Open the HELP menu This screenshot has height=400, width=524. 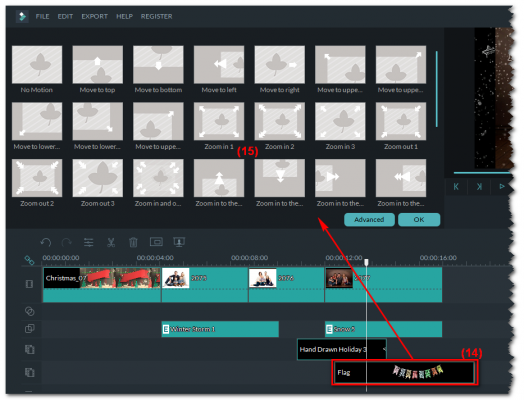(x=124, y=16)
